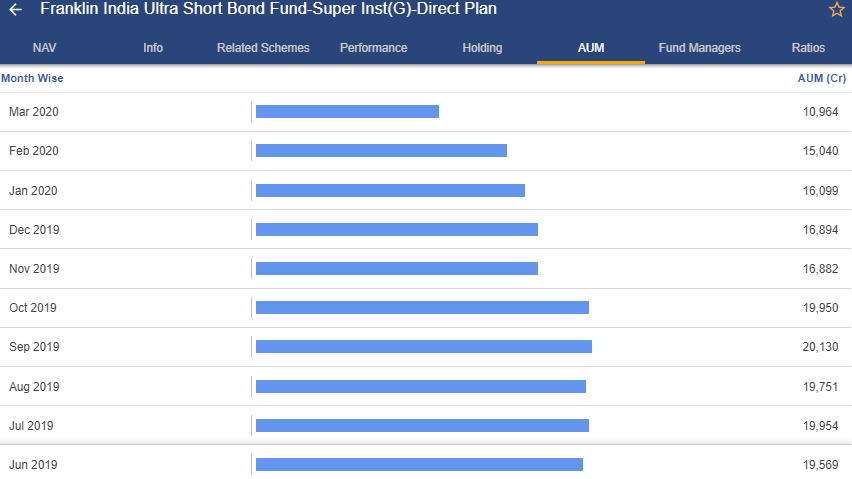852x479 pixels.
Task: Switch to the Info tab
Action: pyautogui.click(x=153, y=48)
